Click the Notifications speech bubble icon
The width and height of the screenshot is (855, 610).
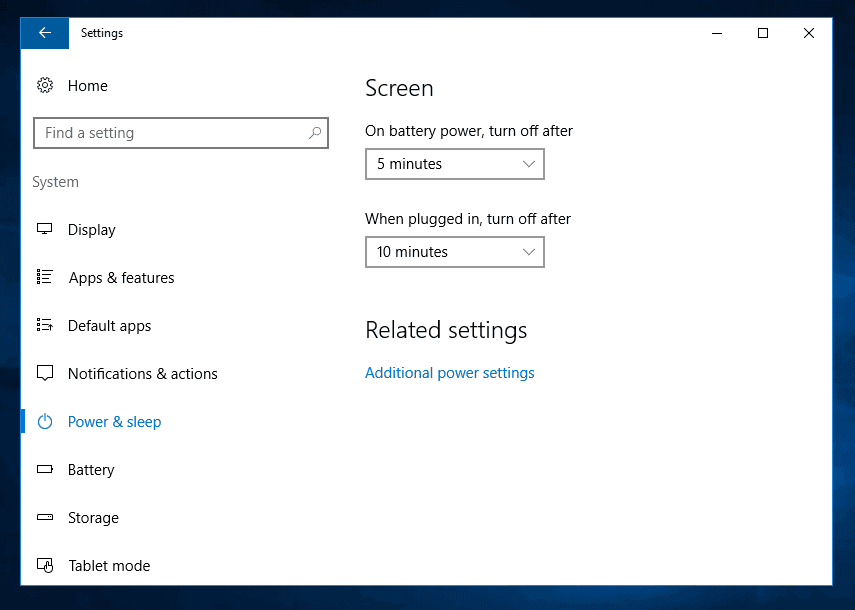coord(45,373)
